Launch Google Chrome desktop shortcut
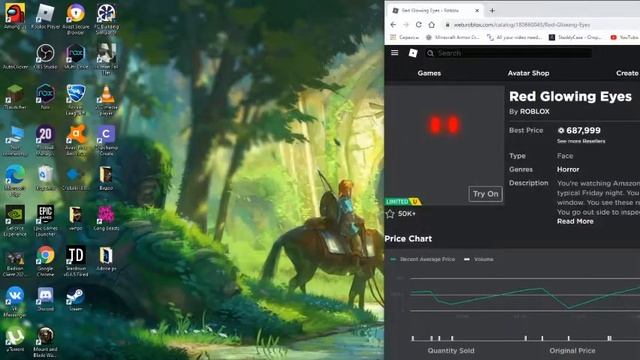Viewport: 640px width, 360px height. (x=45, y=261)
